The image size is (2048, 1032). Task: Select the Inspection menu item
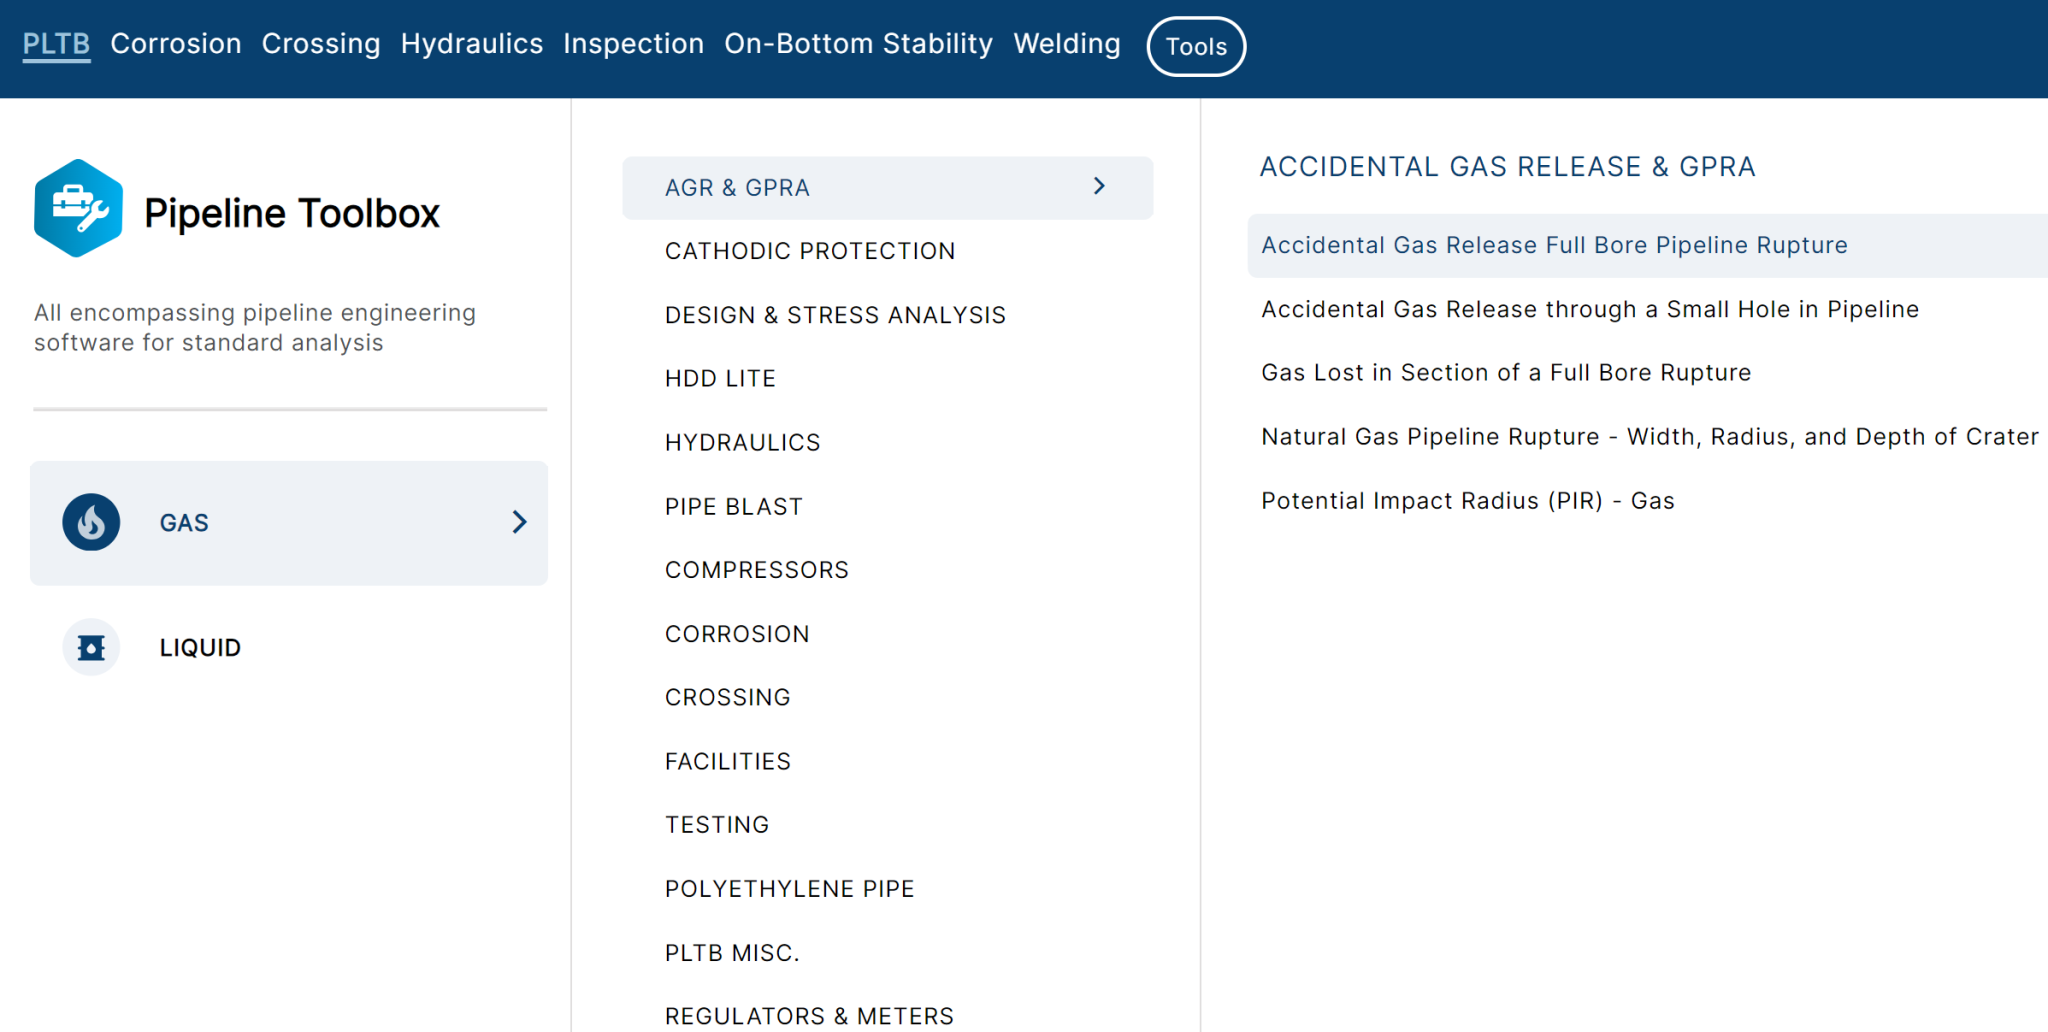click(633, 44)
